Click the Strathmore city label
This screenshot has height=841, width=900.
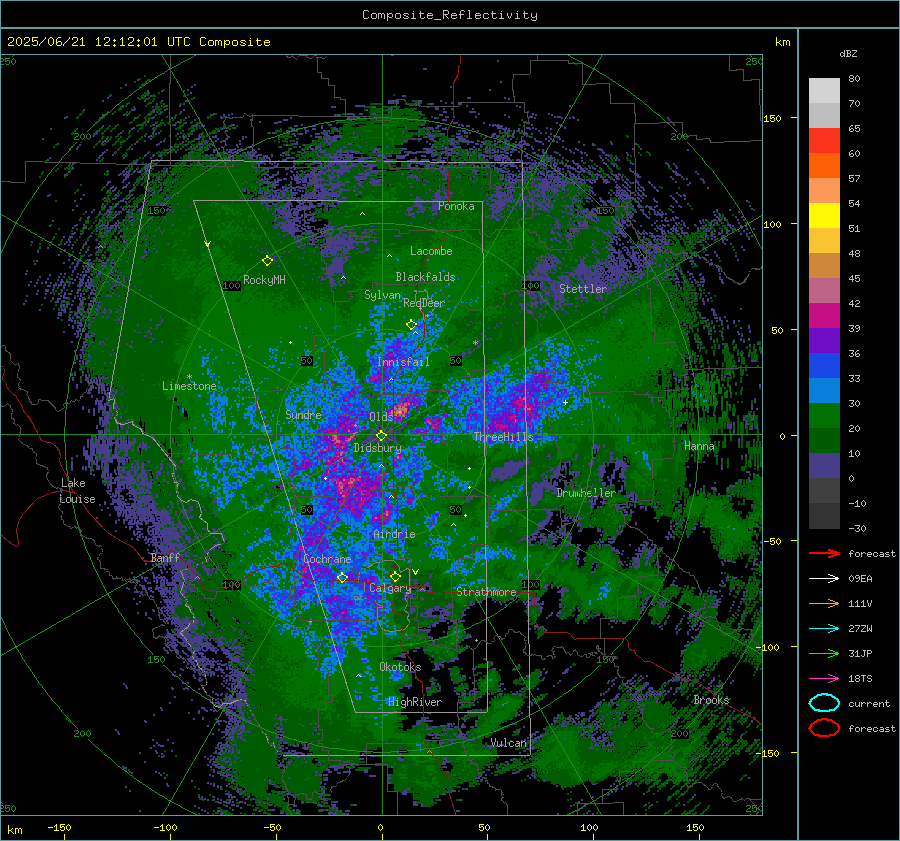click(x=486, y=592)
